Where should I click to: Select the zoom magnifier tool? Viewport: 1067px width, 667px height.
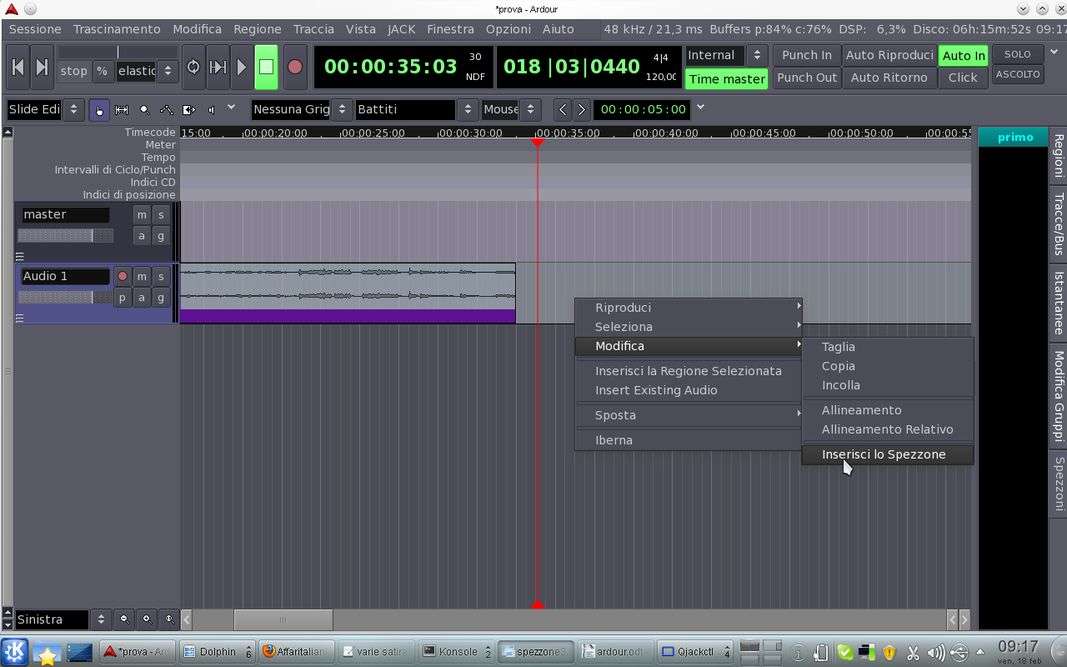click(144, 109)
